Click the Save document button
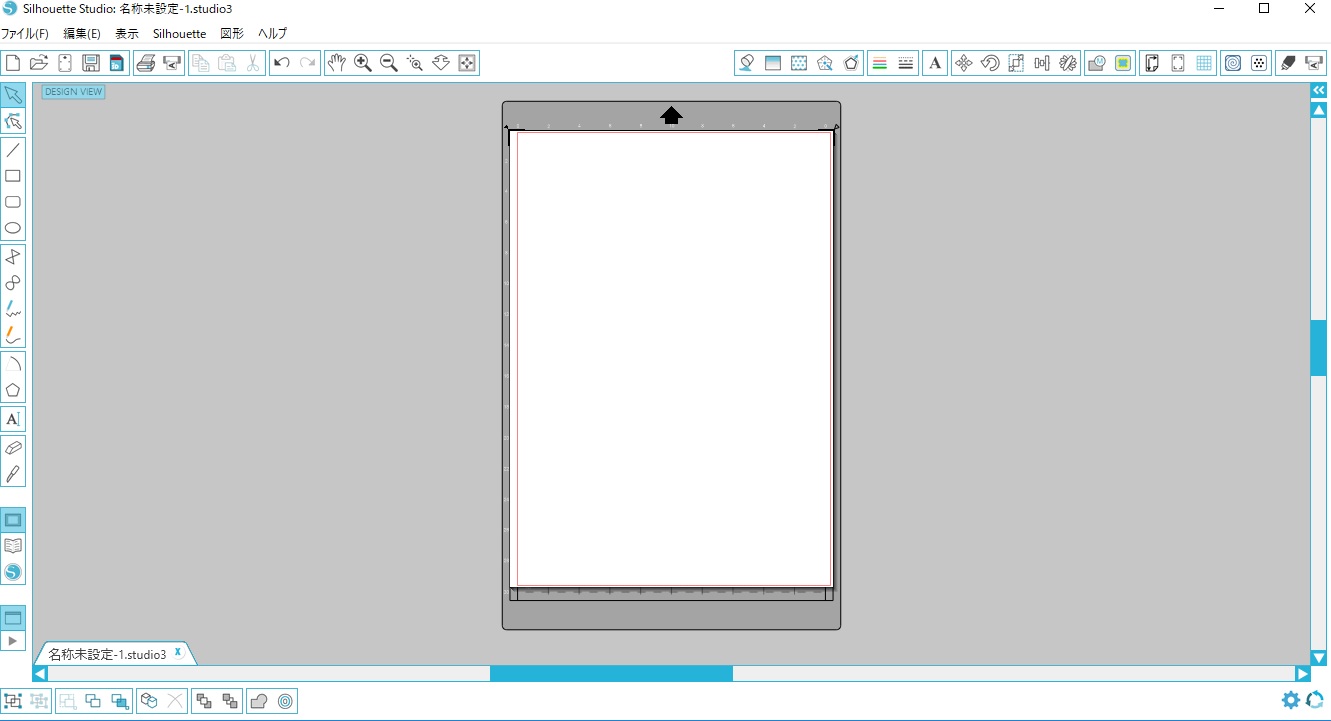1331x721 pixels. pos(90,62)
